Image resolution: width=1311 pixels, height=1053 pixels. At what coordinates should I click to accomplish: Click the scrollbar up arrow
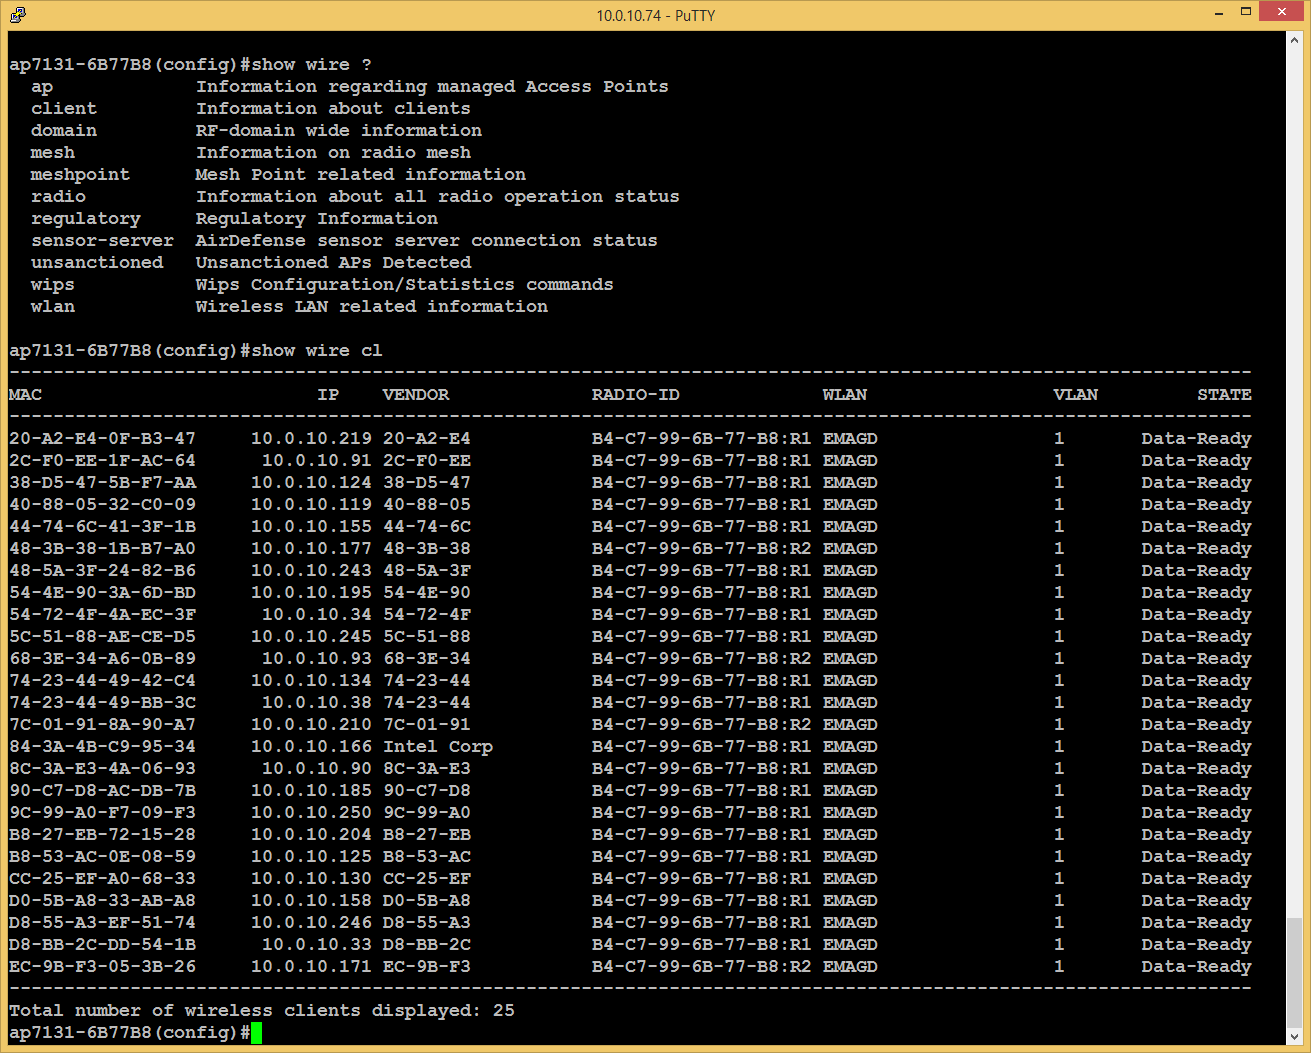coord(1294,40)
